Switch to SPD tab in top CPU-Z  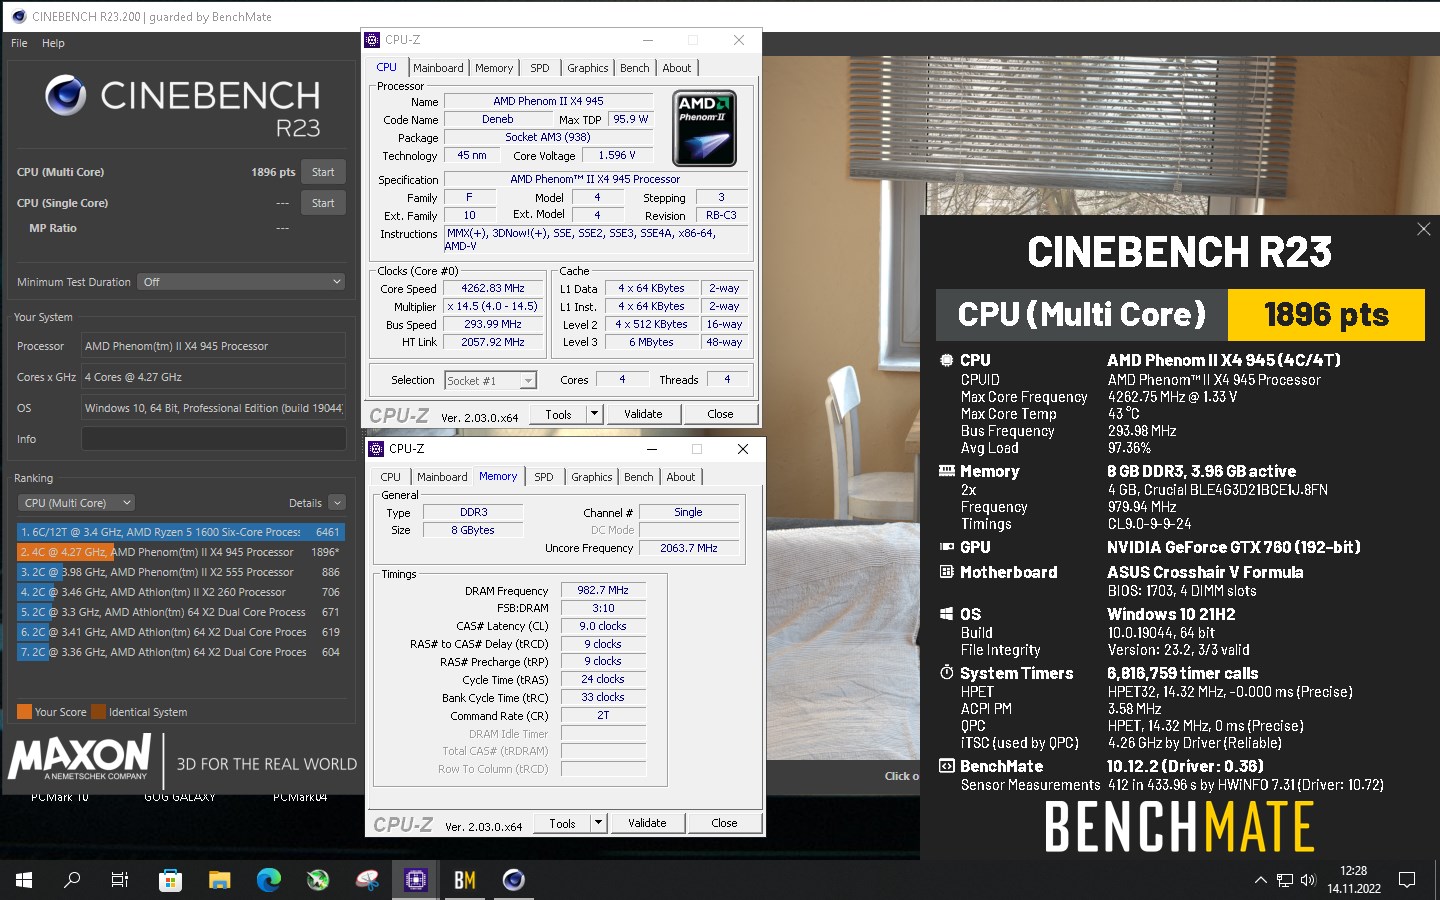pyautogui.click(x=540, y=68)
